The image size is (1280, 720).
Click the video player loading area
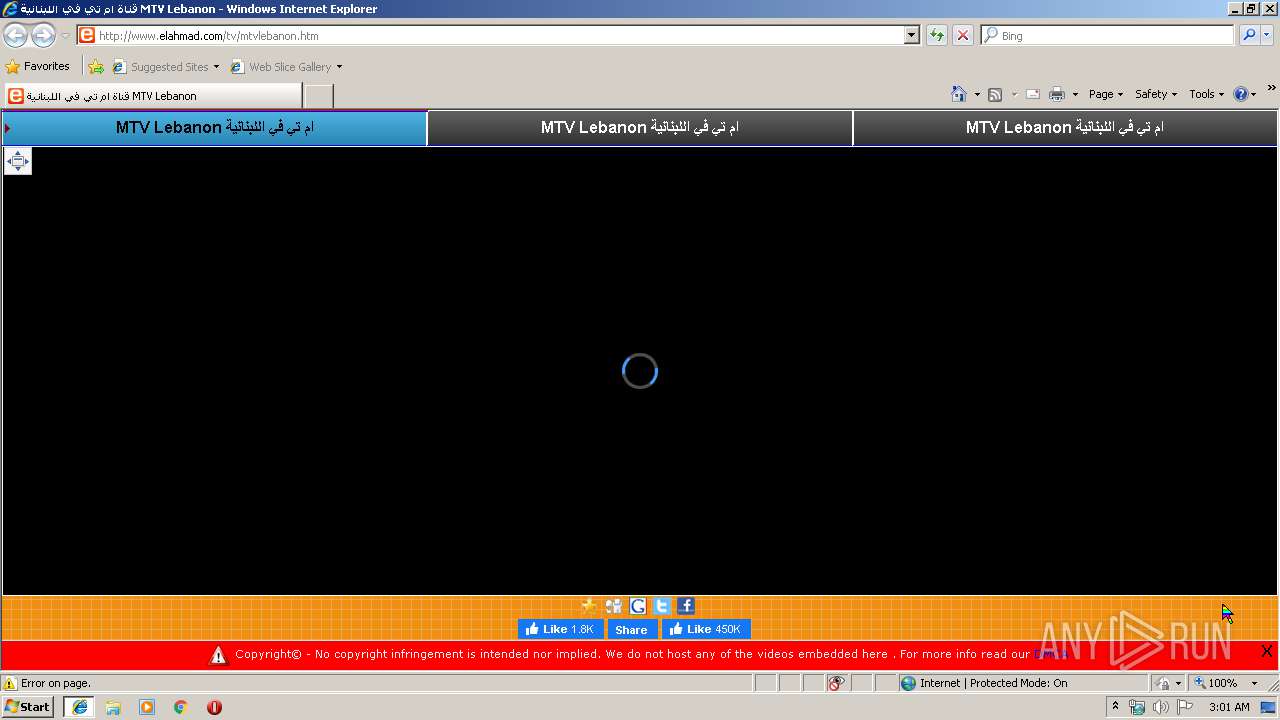pyautogui.click(x=640, y=371)
